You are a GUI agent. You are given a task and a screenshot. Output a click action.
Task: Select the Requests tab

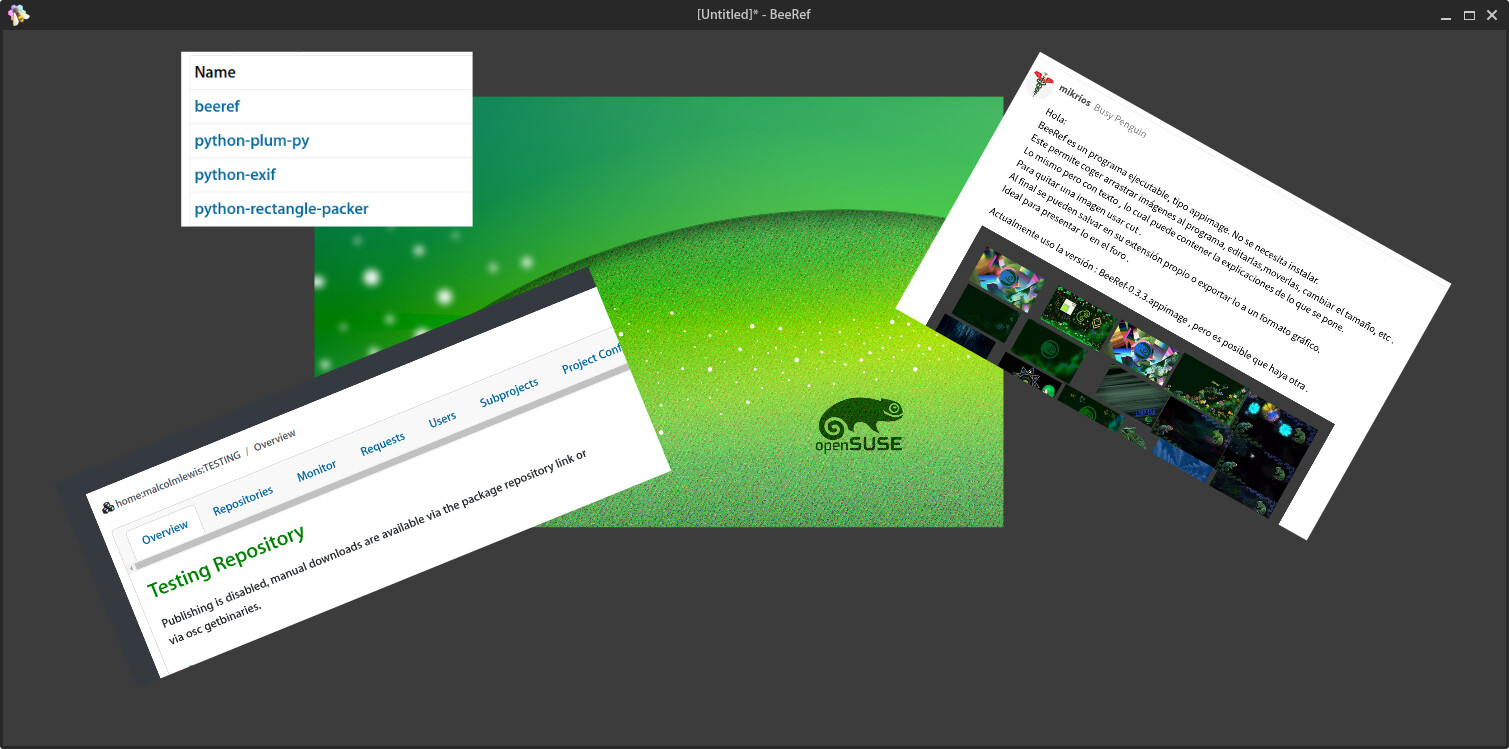383,444
